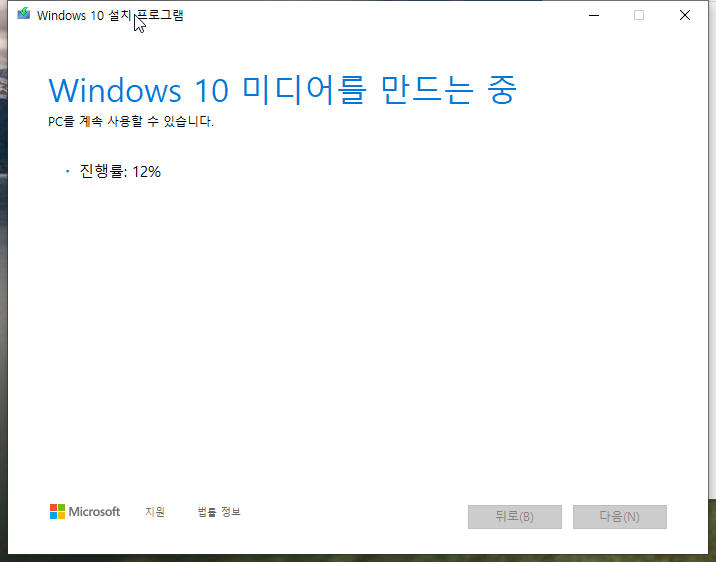Open the 지원 support link
This screenshot has width=716, height=562.
155,512
